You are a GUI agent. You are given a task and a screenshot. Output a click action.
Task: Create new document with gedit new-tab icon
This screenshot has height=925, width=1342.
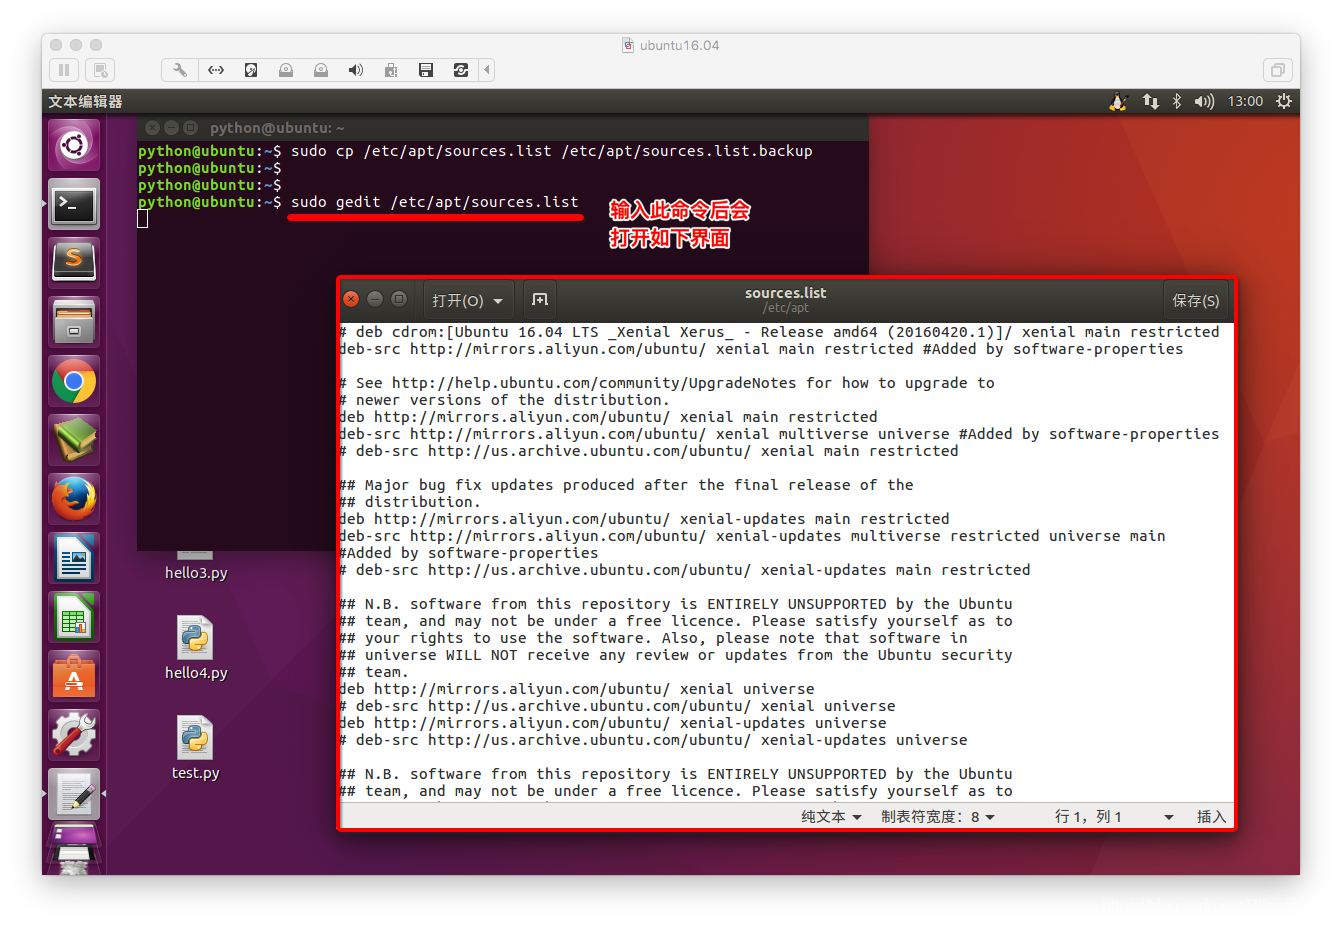pos(540,300)
